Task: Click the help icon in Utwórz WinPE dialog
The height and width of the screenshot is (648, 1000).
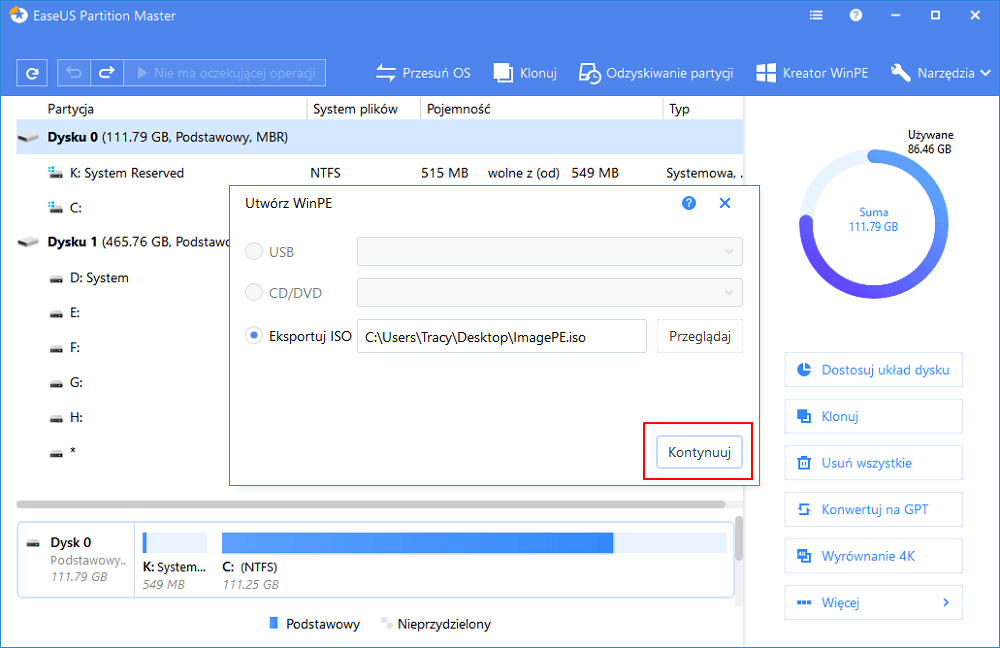Action: (x=689, y=203)
